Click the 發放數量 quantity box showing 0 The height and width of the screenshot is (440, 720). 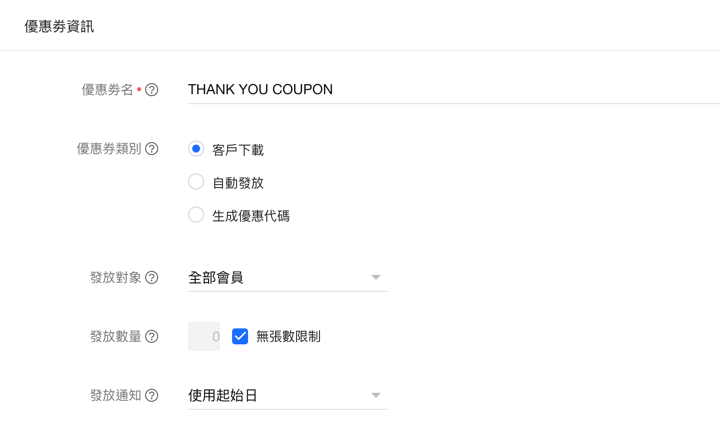click(x=204, y=337)
